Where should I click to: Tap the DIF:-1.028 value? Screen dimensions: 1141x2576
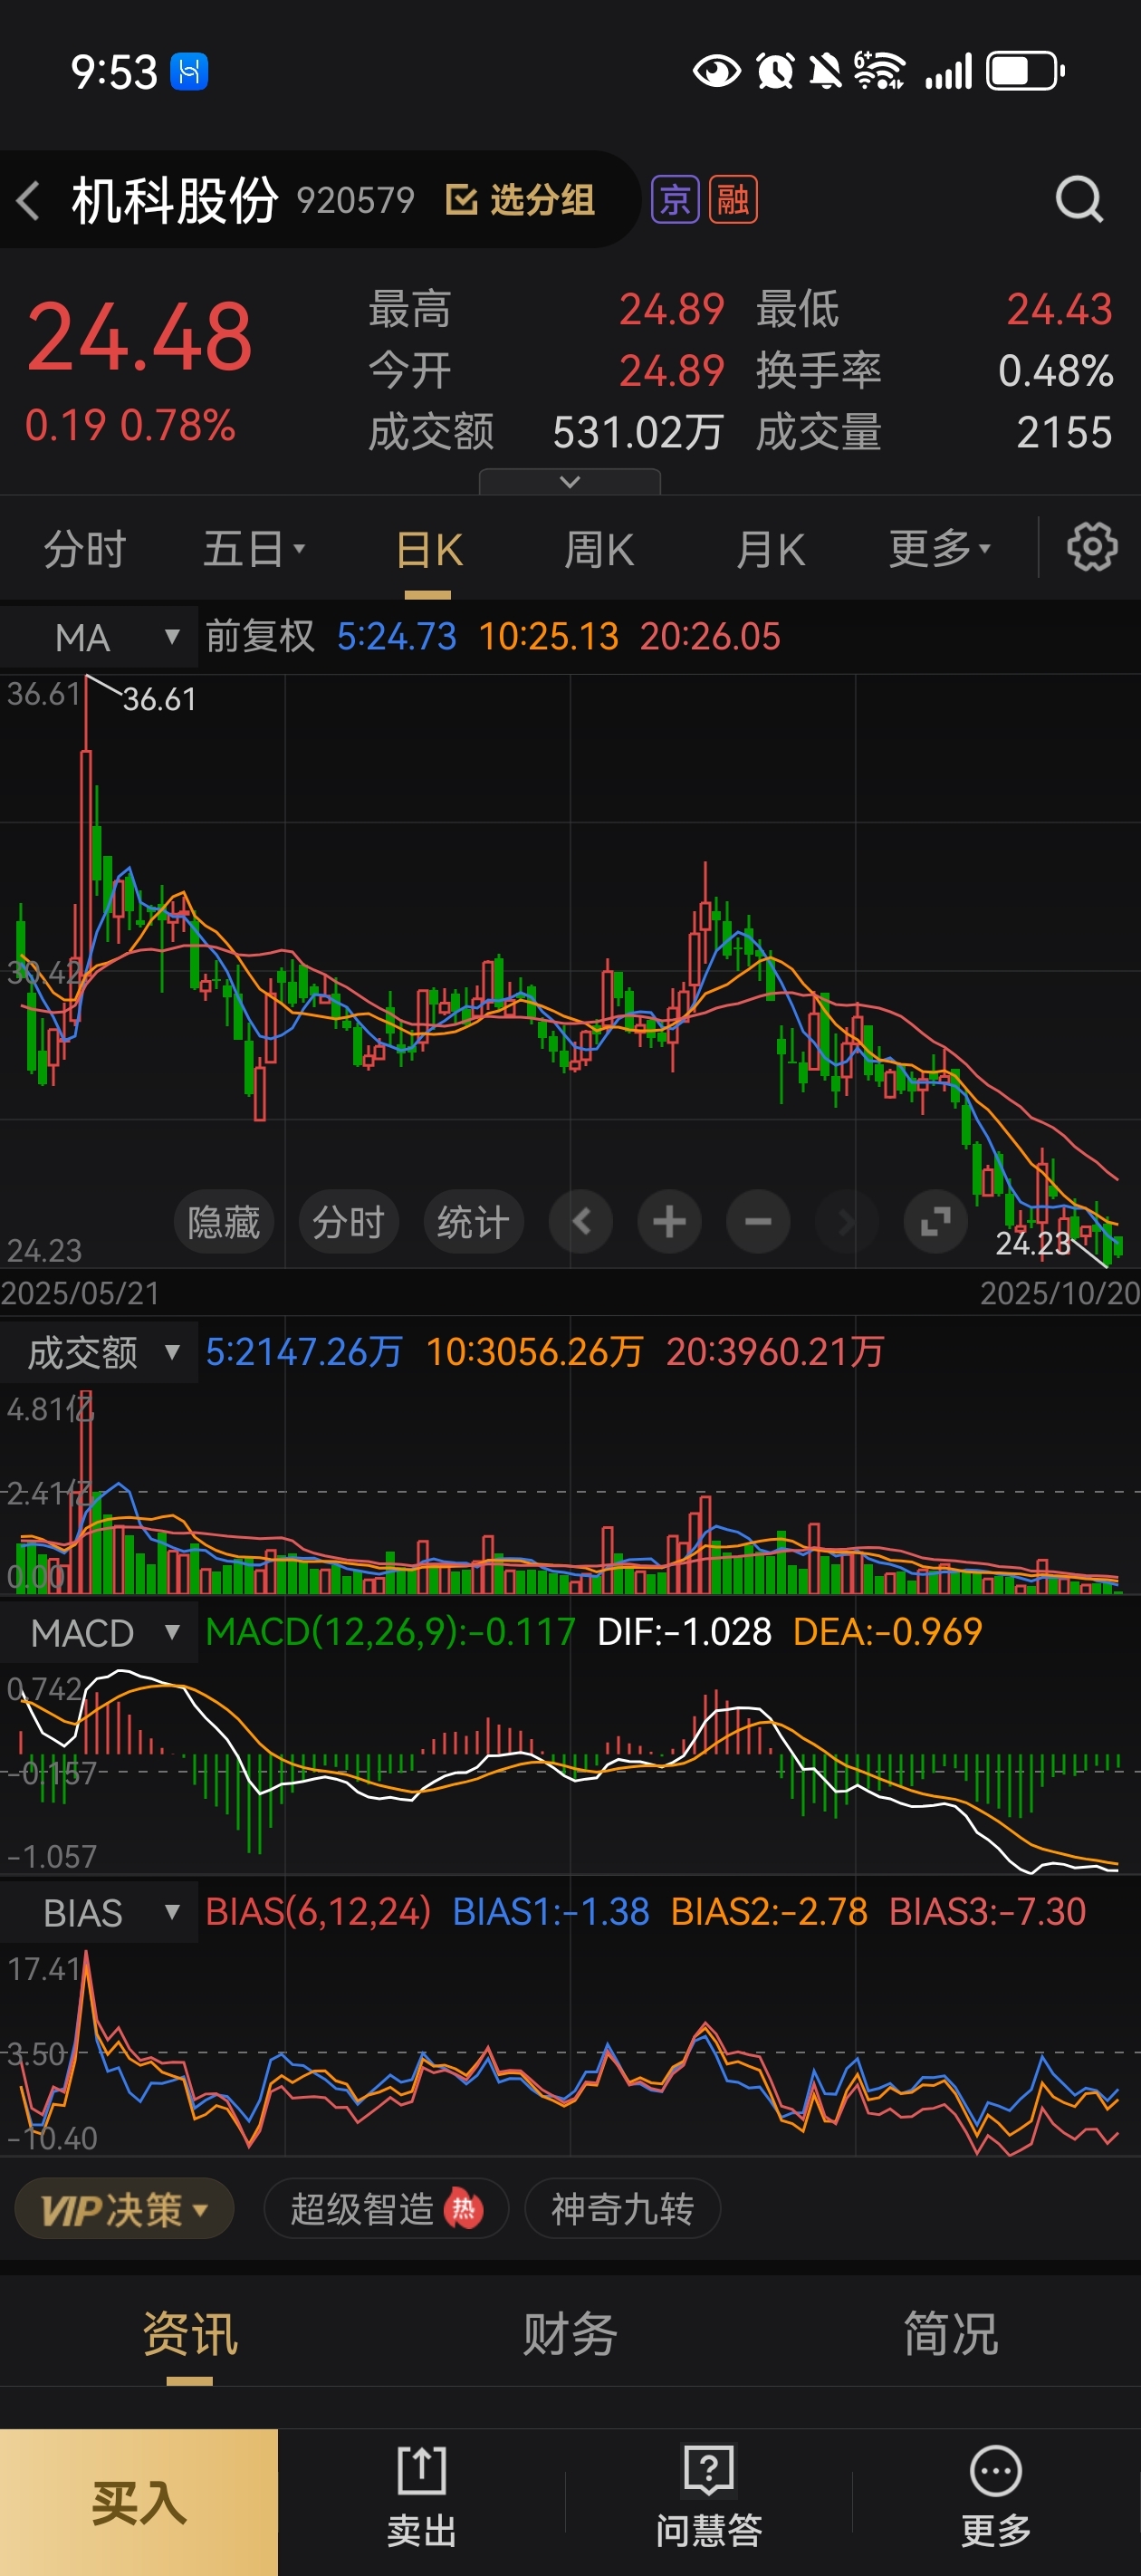point(684,1632)
